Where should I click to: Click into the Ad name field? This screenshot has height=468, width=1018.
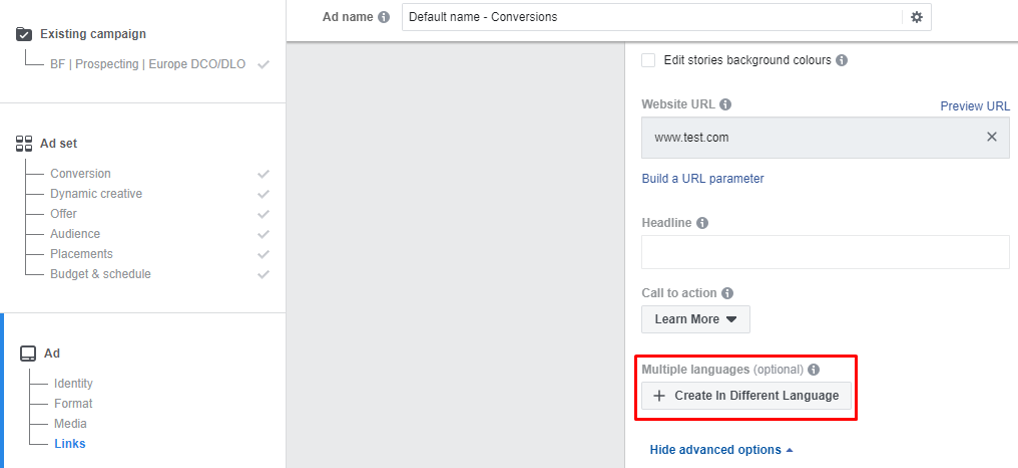click(x=652, y=17)
